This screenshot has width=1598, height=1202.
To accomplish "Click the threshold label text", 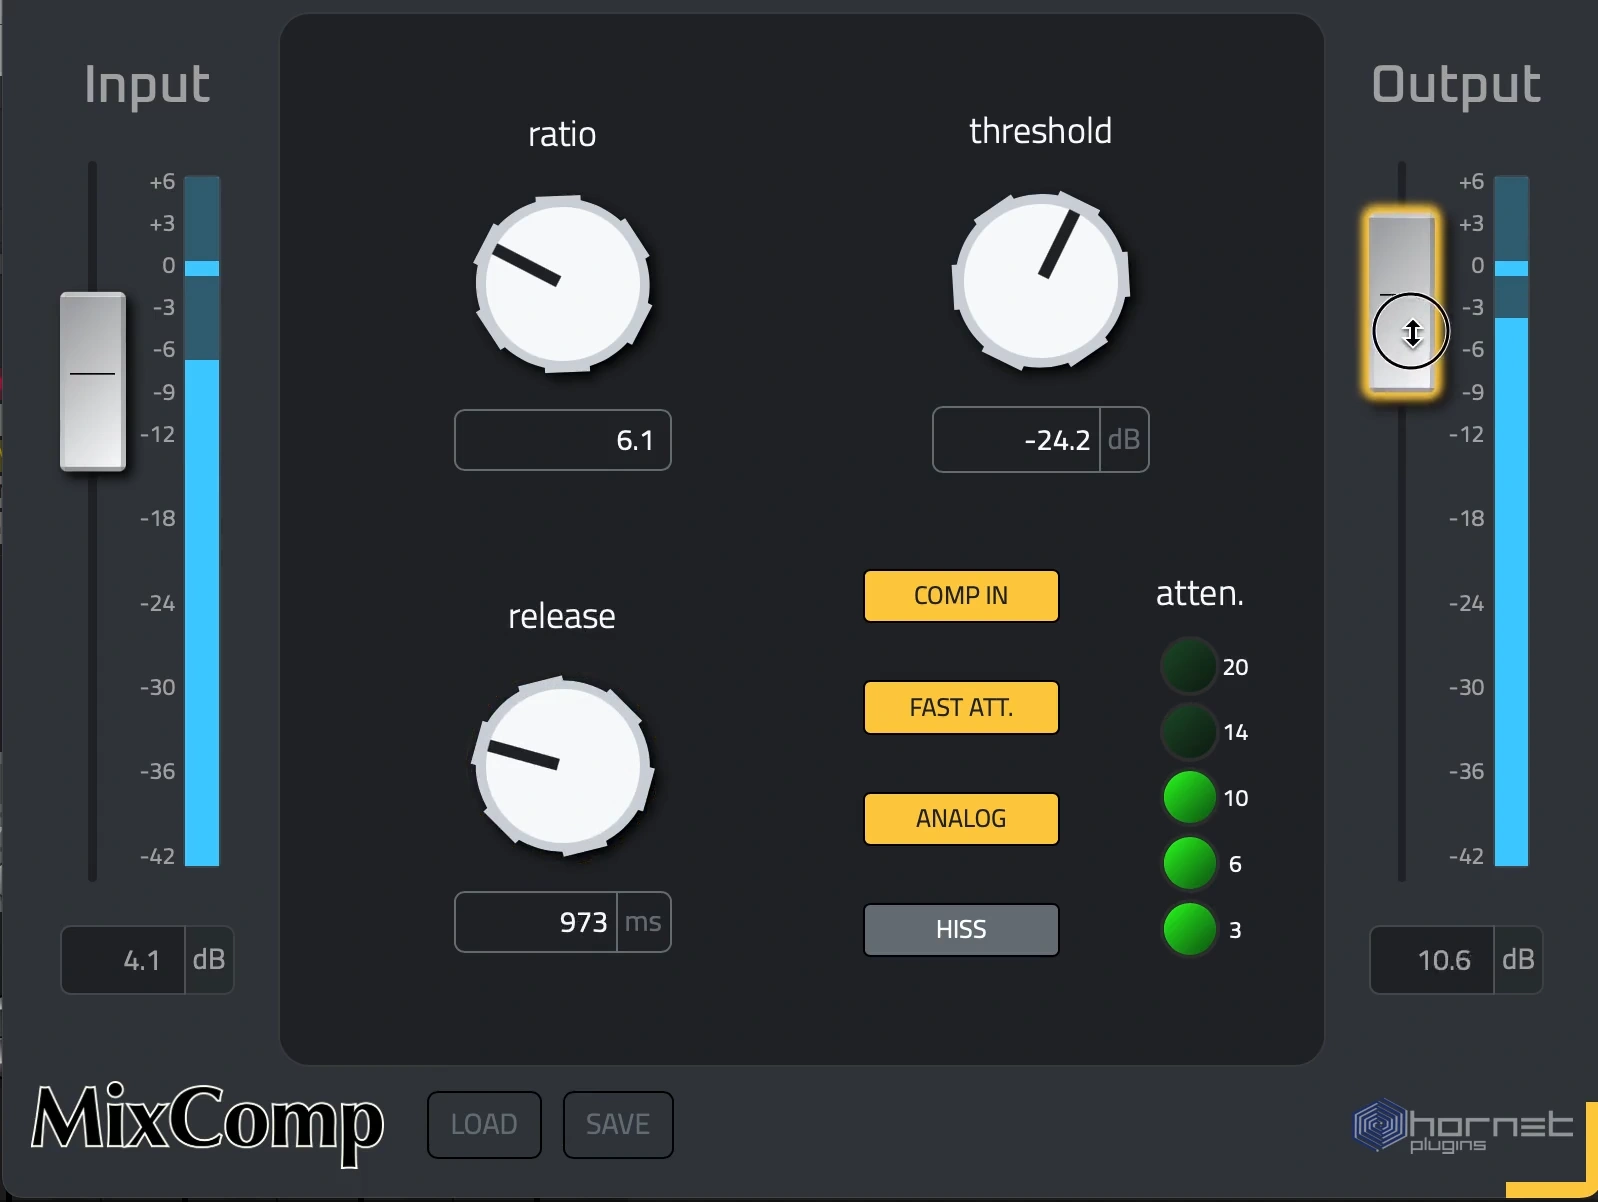I will tap(1041, 131).
